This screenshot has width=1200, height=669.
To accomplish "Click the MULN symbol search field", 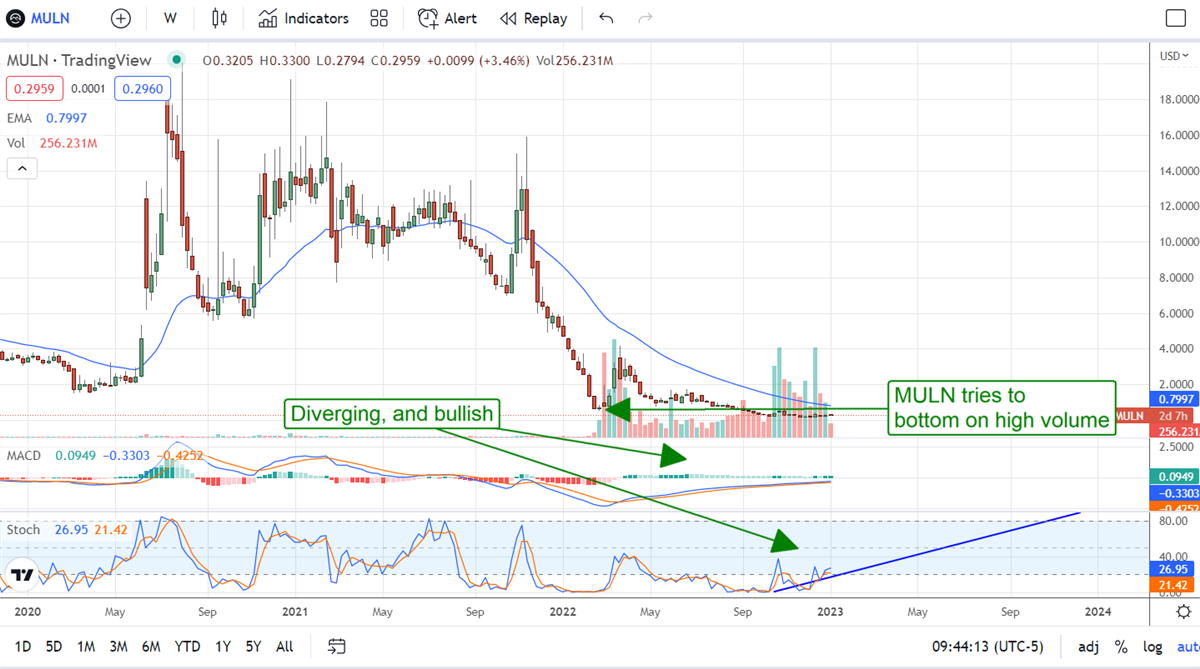I will click(50, 18).
